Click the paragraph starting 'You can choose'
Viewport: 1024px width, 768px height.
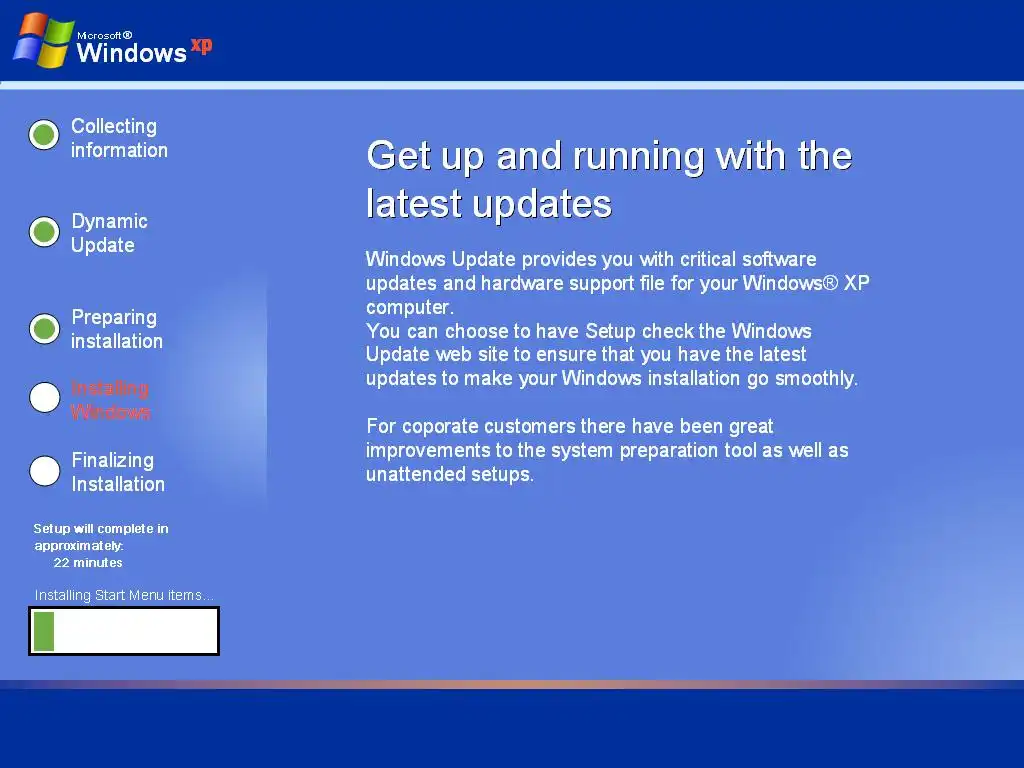coord(612,355)
